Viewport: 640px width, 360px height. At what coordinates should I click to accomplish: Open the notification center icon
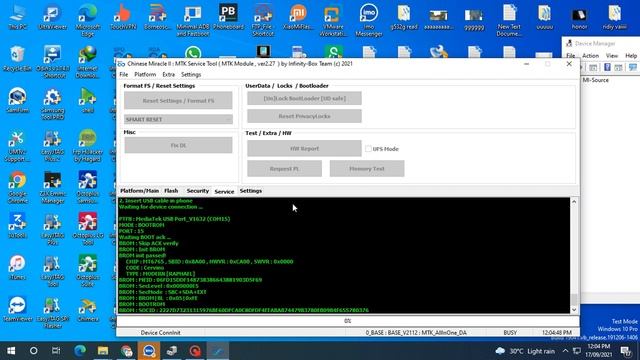[626, 351]
